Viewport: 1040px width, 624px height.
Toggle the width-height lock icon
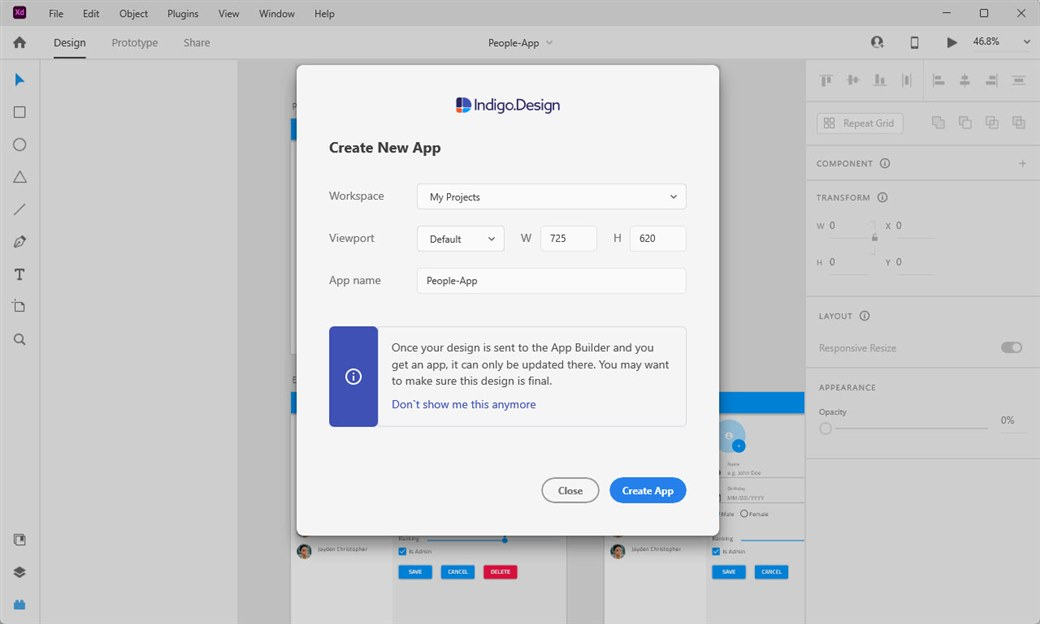pos(875,237)
